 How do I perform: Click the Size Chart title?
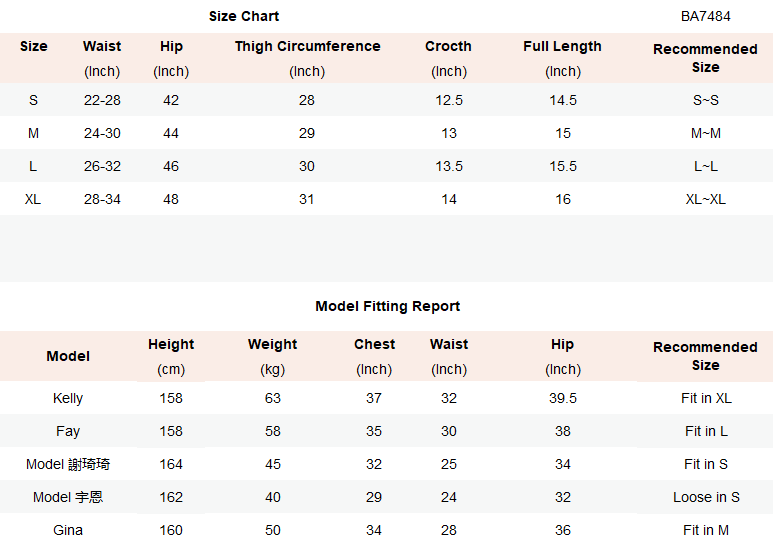click(244, 16)
